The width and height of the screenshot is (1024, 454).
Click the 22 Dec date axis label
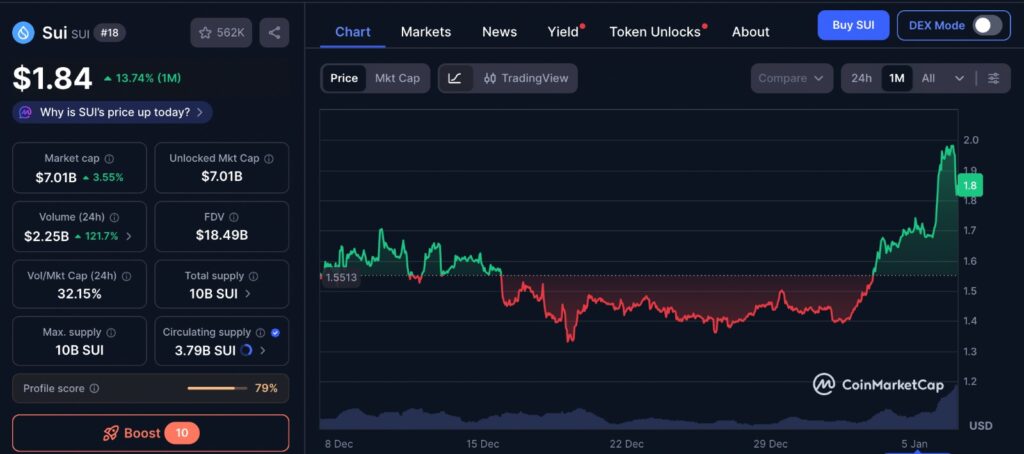coord(626,444)
